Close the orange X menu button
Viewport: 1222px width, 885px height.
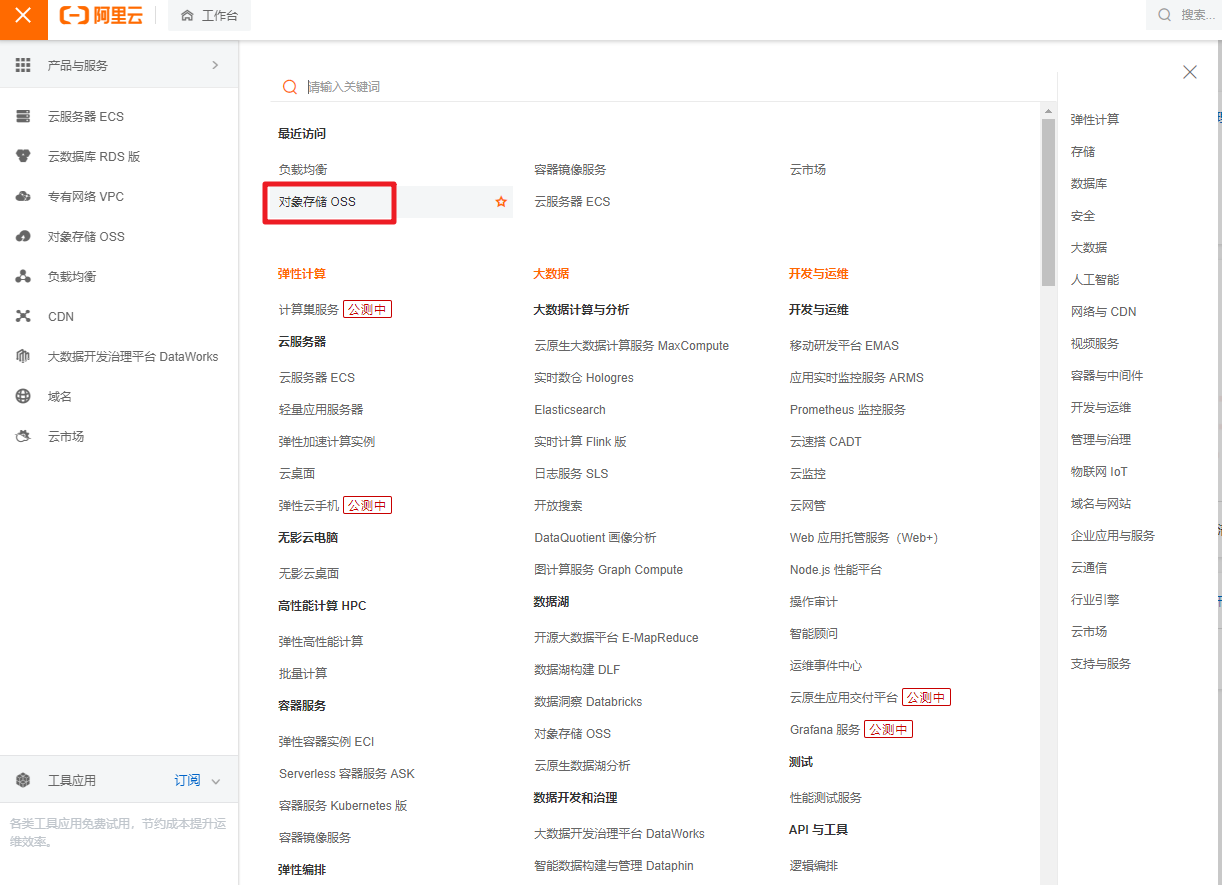pos(24,16)
